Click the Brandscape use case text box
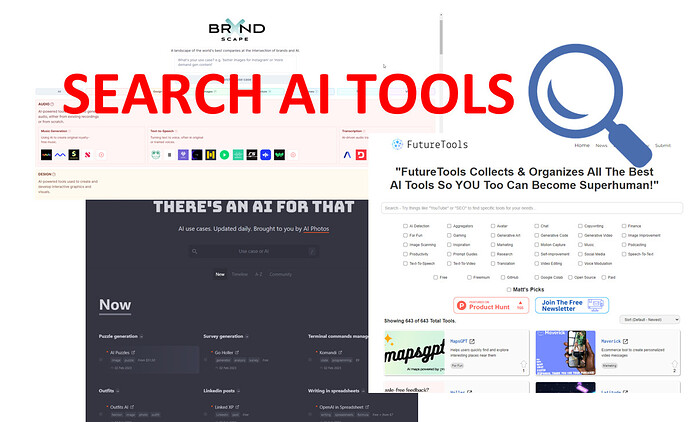Screen dimensions: 690x422 click(x=234, y=62)
